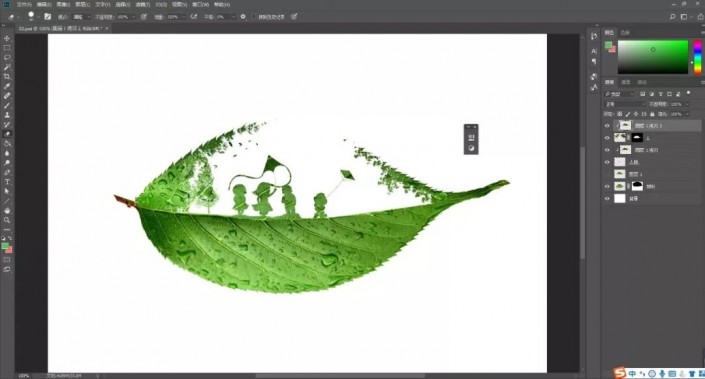Select the Rectangular Marquee tool
The width and height of the screenshot is (705, 379).
click(7, 48)
